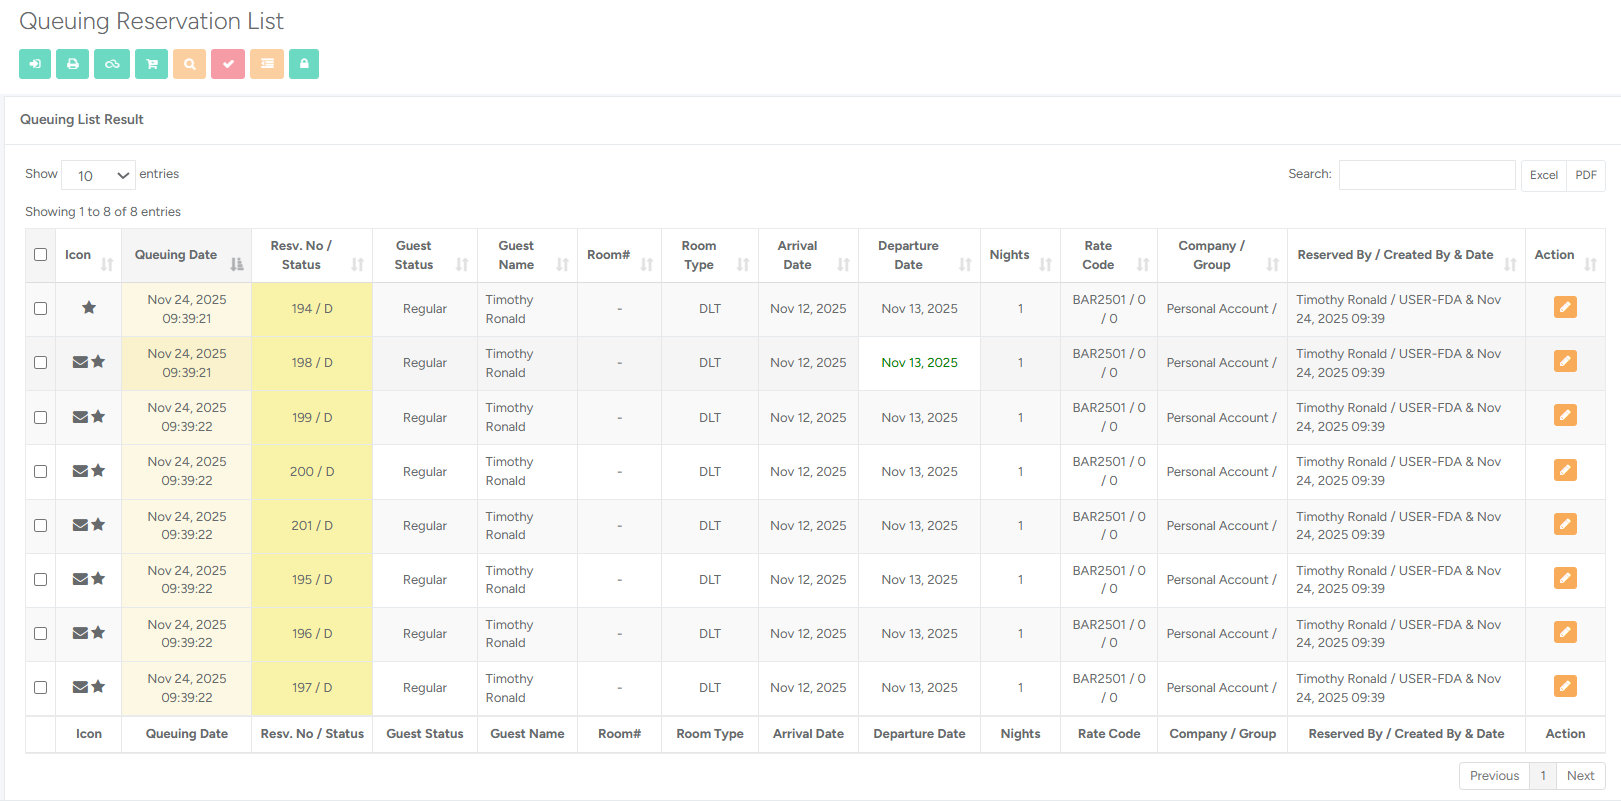This screenshot has width=1621, height=801.
Task: Export the list to Excel
Action: (1543, 175)
